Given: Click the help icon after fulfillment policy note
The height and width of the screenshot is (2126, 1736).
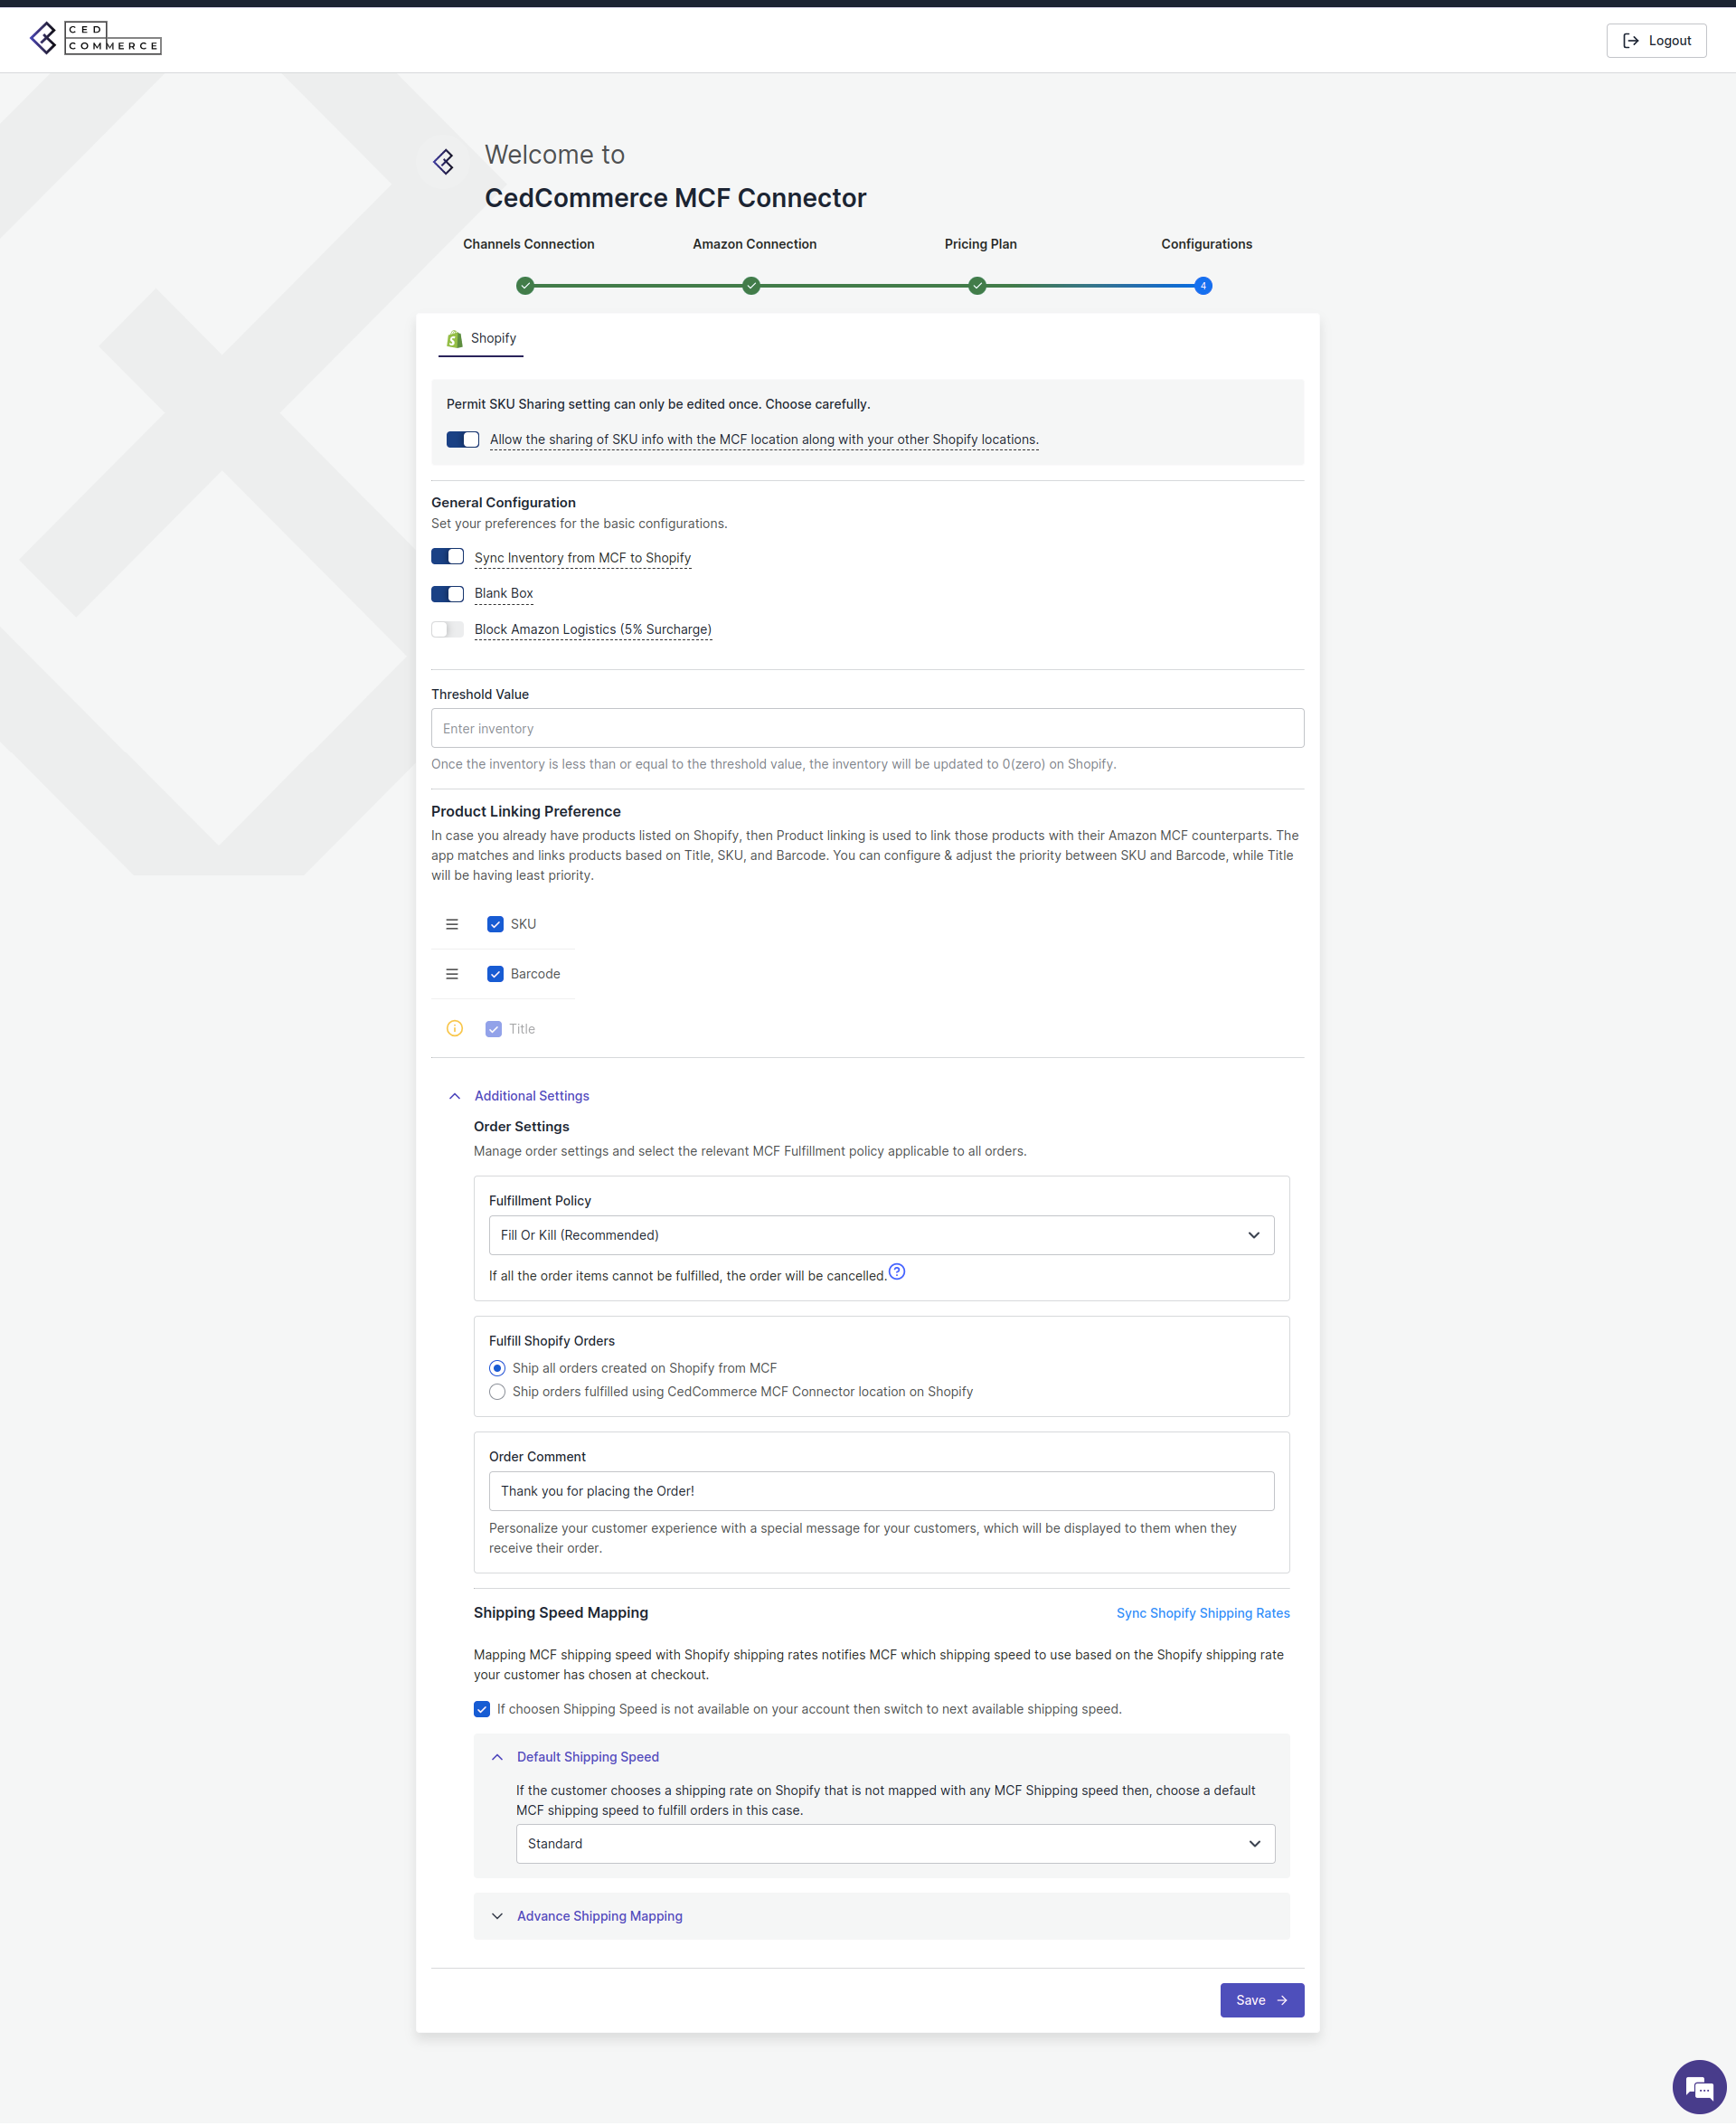Looking at the screenshot, I should click(897, 1273).
